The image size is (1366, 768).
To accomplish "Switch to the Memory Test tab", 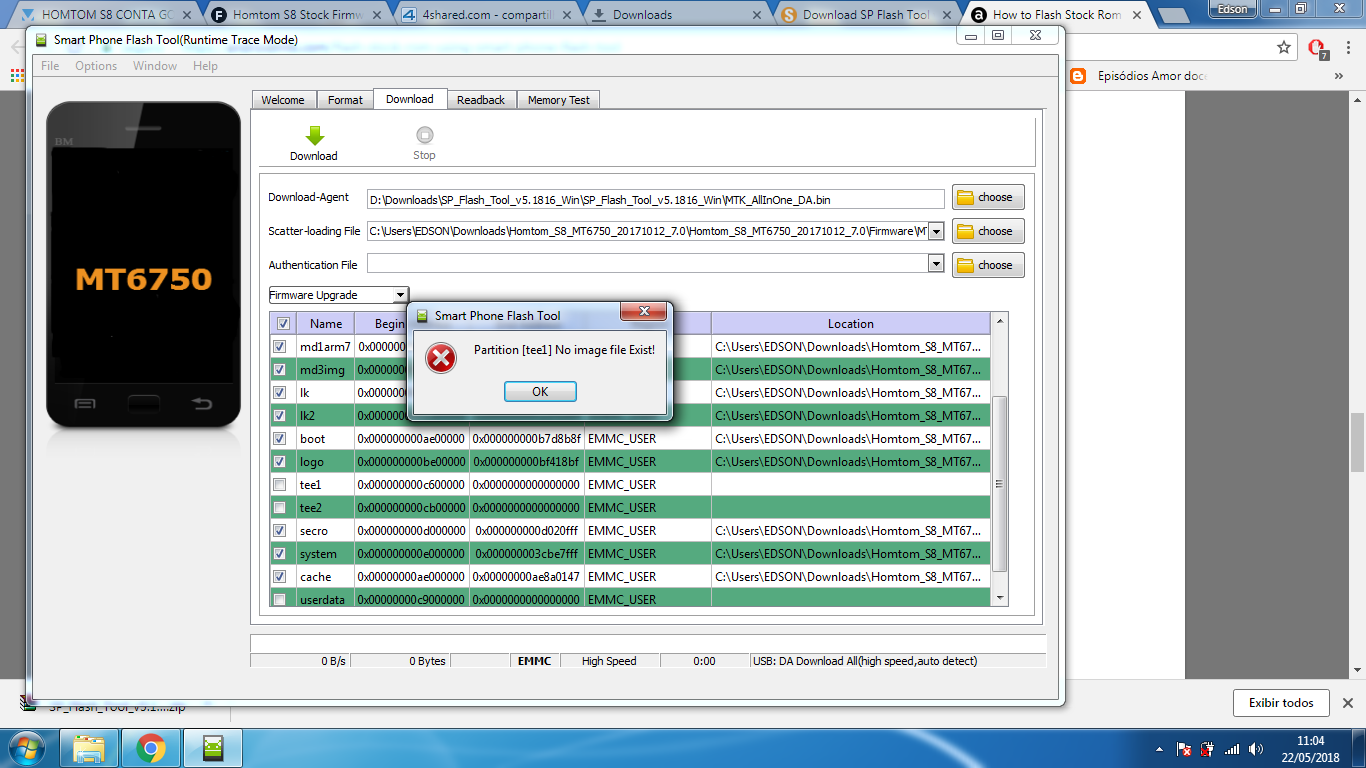I will click(559, 100).
